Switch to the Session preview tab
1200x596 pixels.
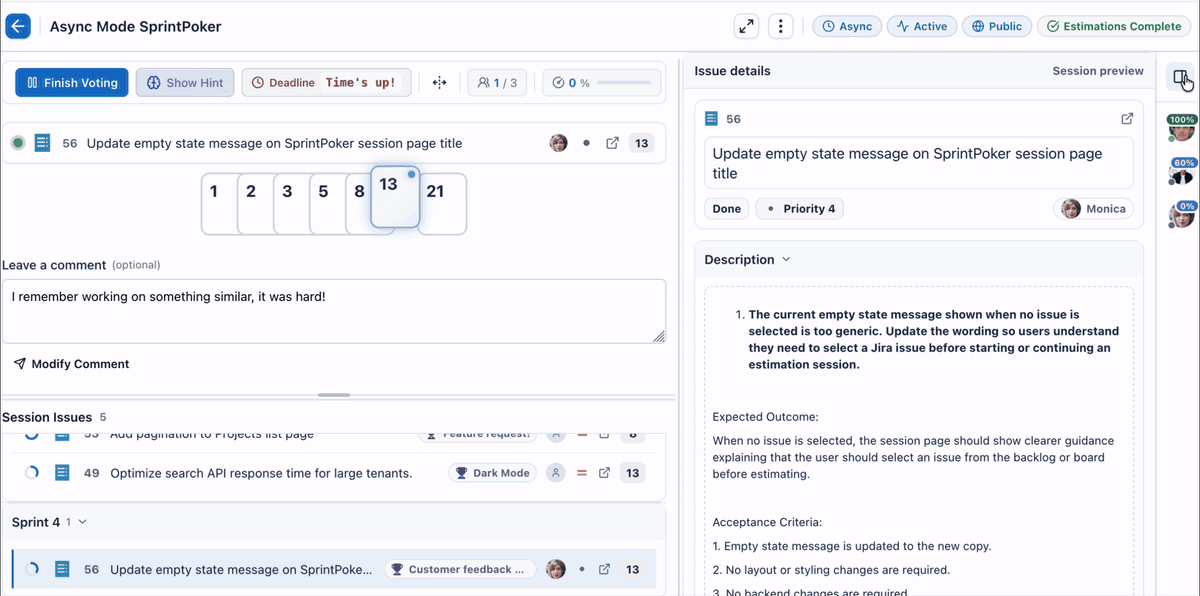tap(1098, 71)
